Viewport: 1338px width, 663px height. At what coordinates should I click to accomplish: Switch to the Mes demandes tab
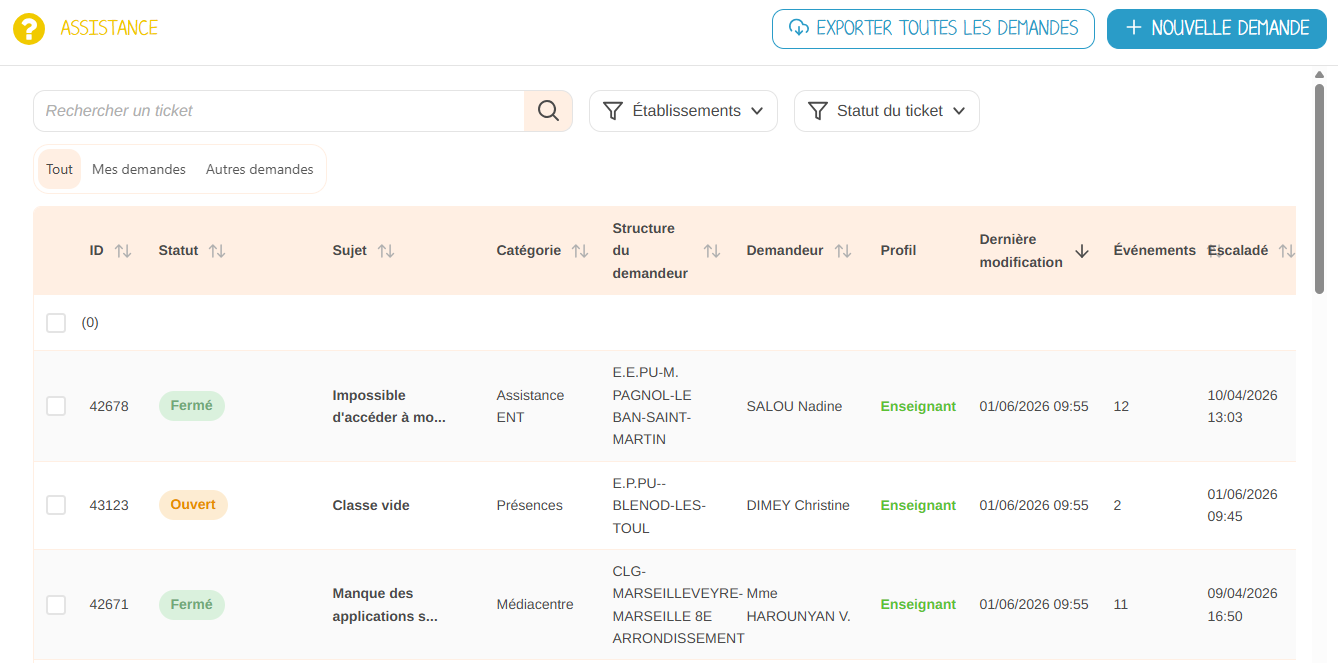(139, 169)
